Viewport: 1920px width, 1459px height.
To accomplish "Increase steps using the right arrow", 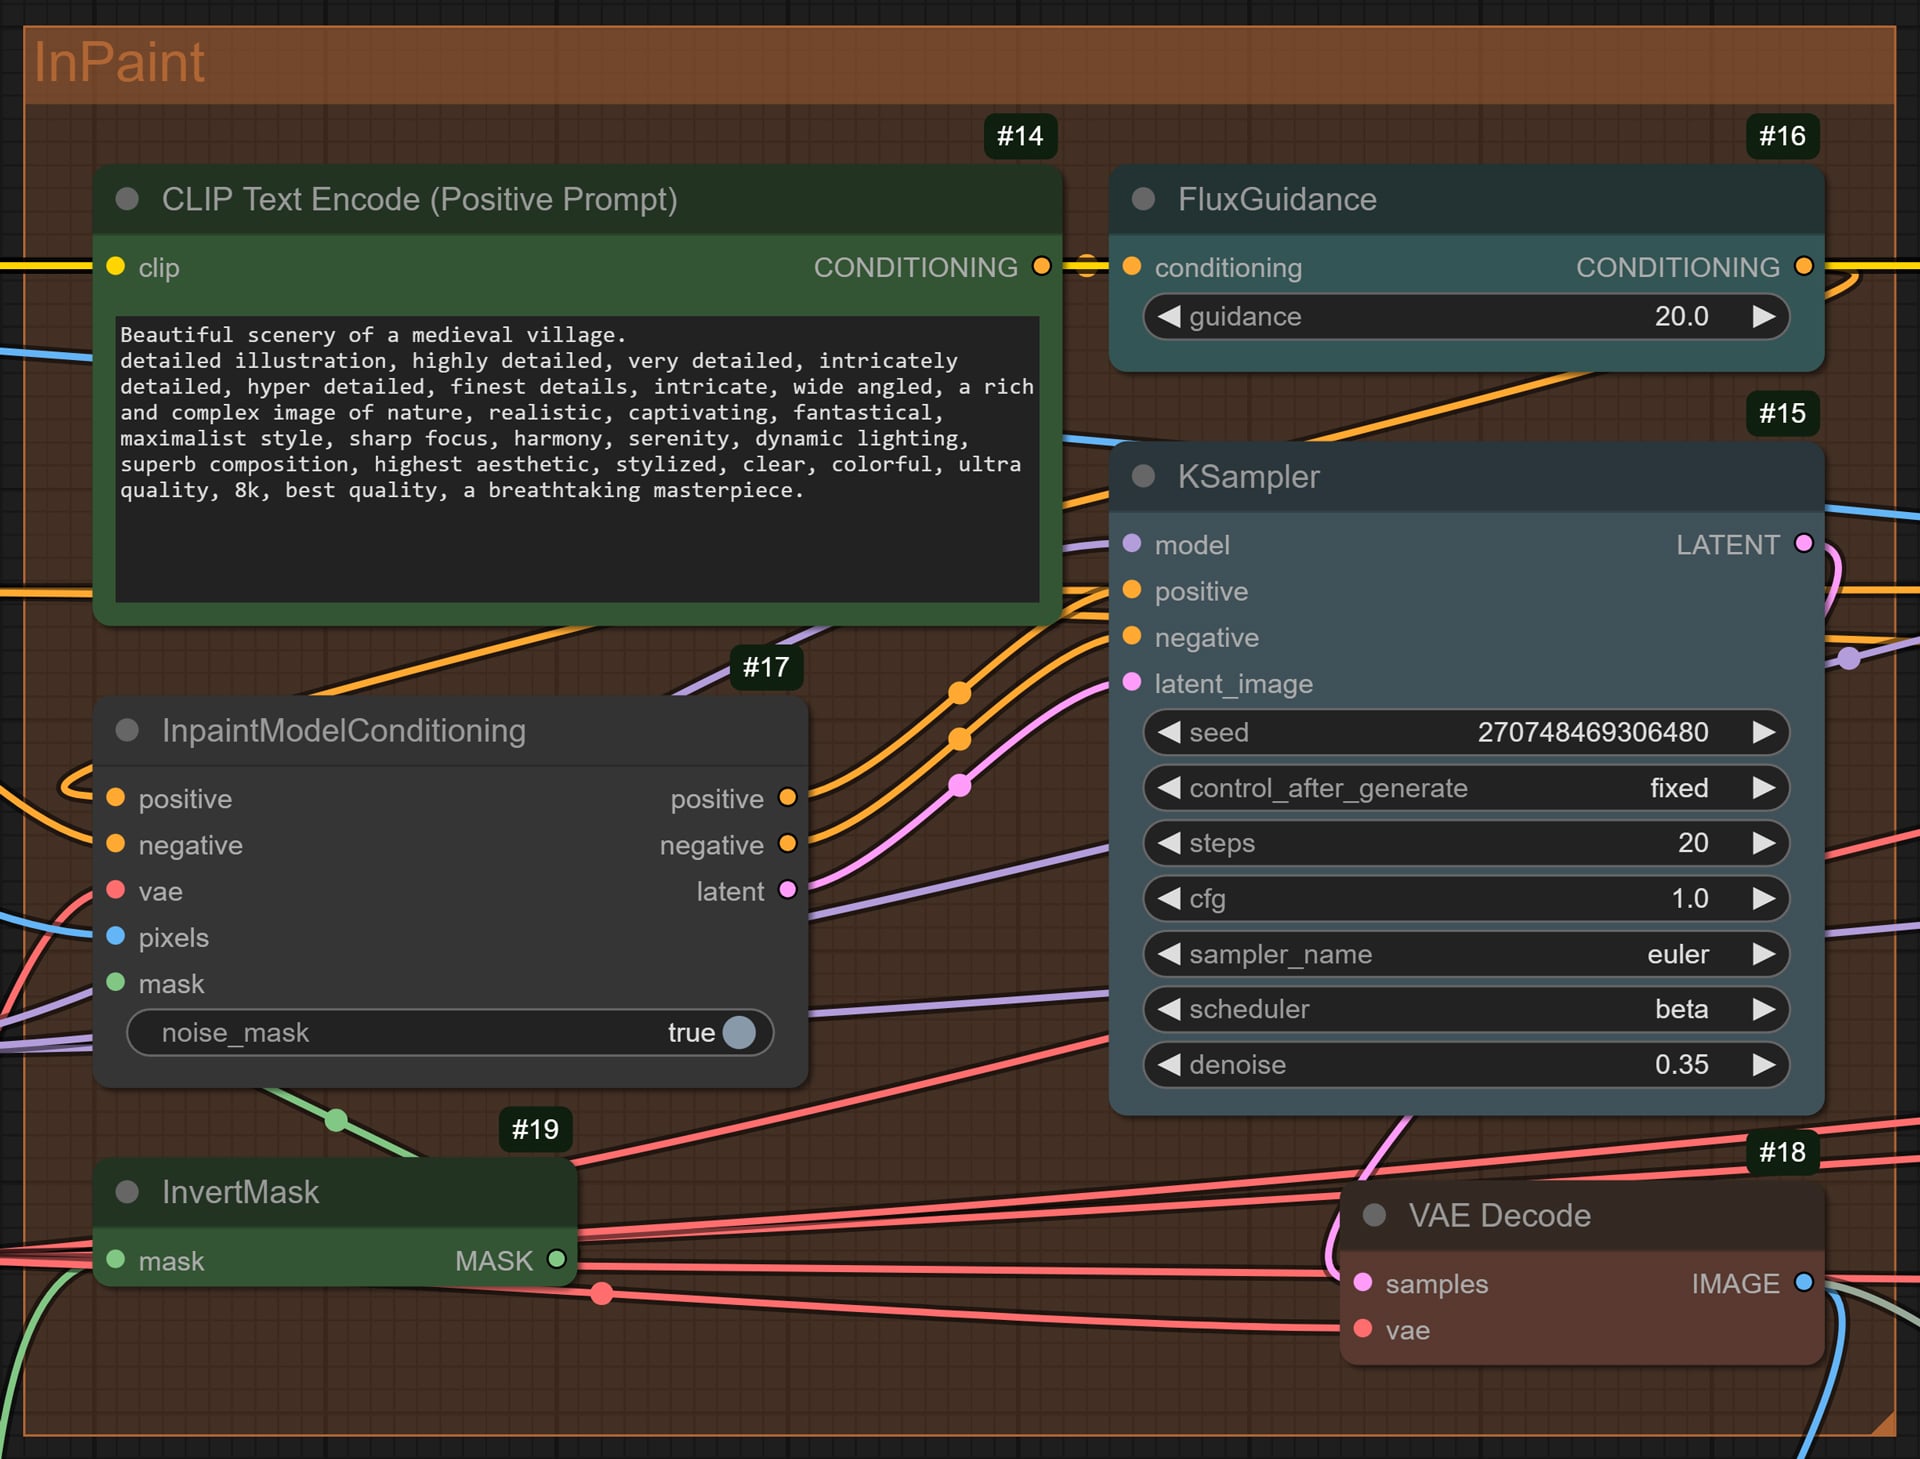I will [x=1764, y=843].
